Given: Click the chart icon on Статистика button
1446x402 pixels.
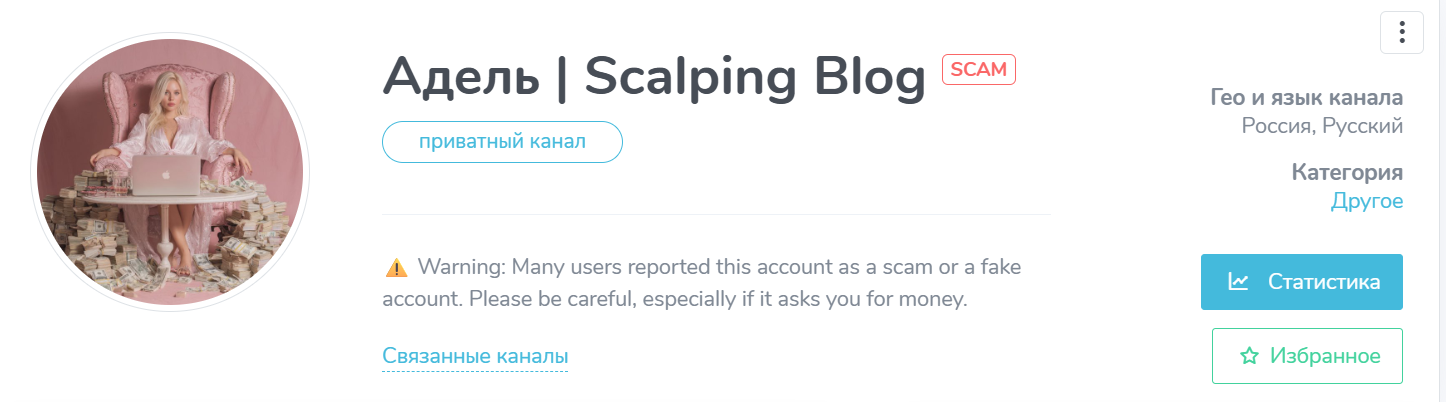Looking at the screenshot, I should pyautogui.click(x=1238, y=282).
